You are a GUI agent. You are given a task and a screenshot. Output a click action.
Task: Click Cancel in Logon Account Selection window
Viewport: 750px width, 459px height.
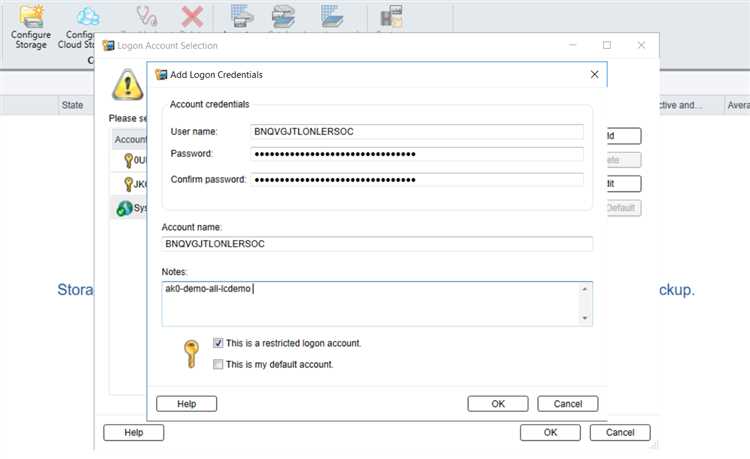tap(620, 432)
